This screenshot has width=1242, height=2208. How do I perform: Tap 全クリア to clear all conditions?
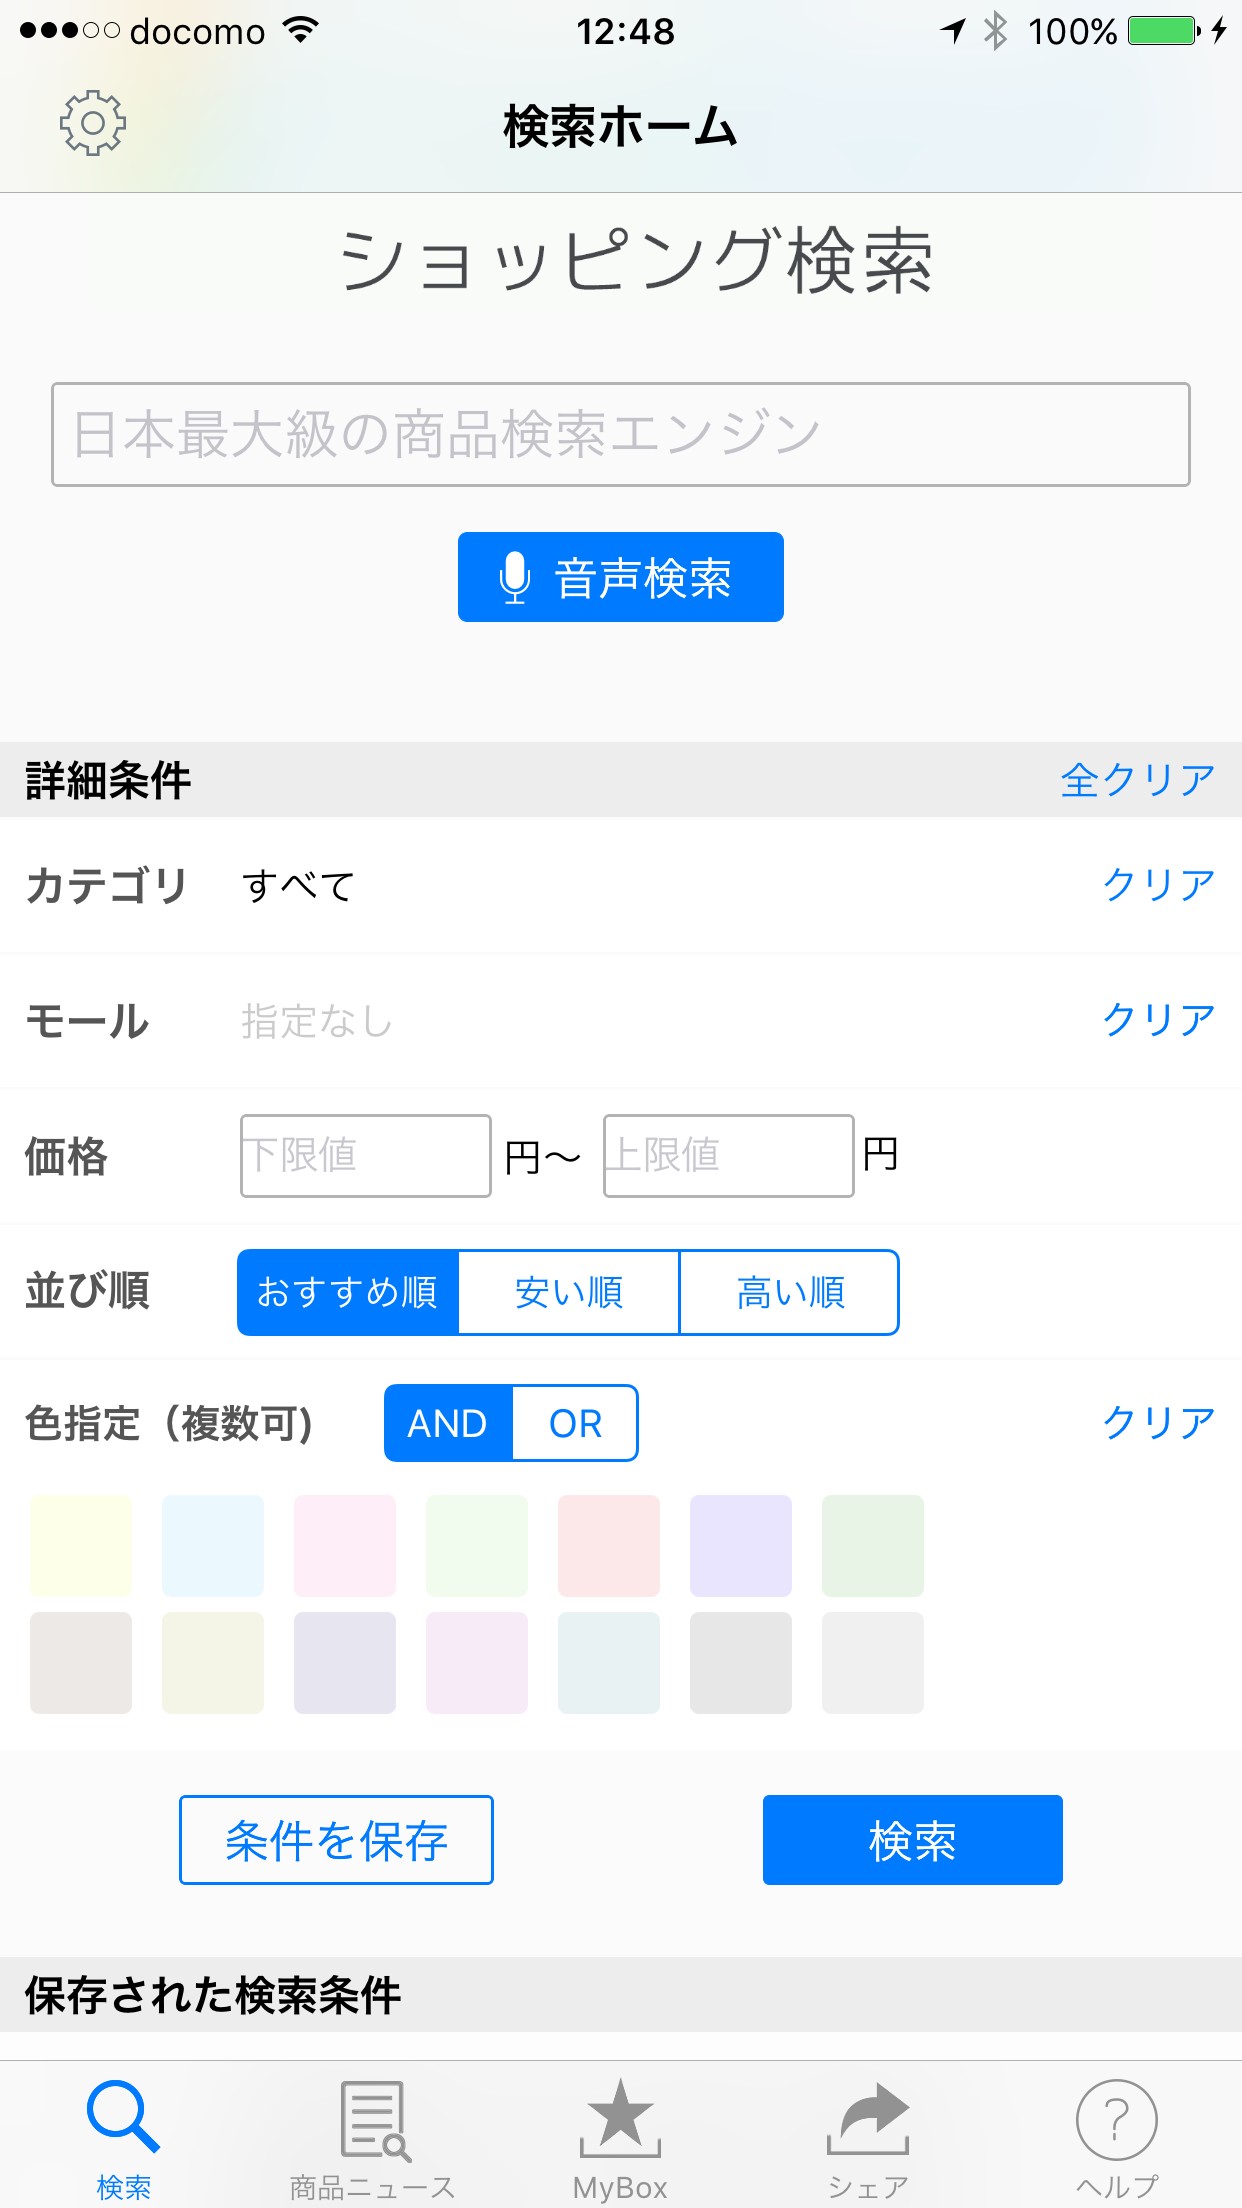1138,780
